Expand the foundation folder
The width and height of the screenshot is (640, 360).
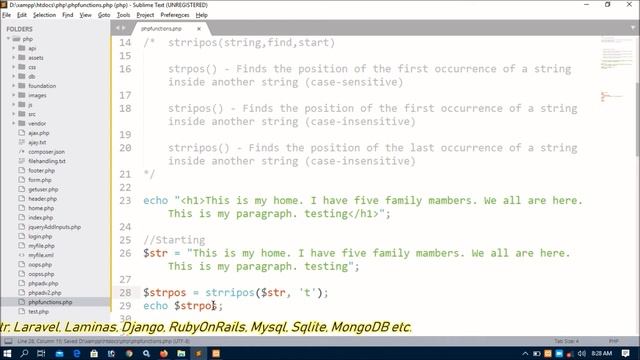13,86
